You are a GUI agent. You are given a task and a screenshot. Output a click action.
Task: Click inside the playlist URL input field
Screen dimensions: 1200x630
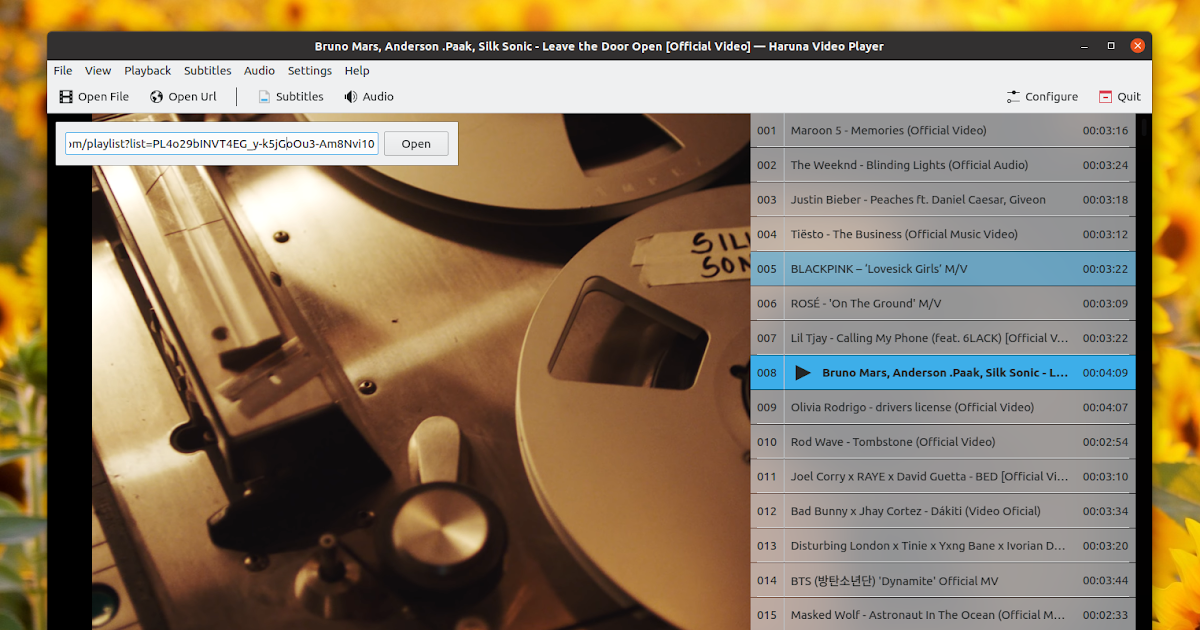222,143
